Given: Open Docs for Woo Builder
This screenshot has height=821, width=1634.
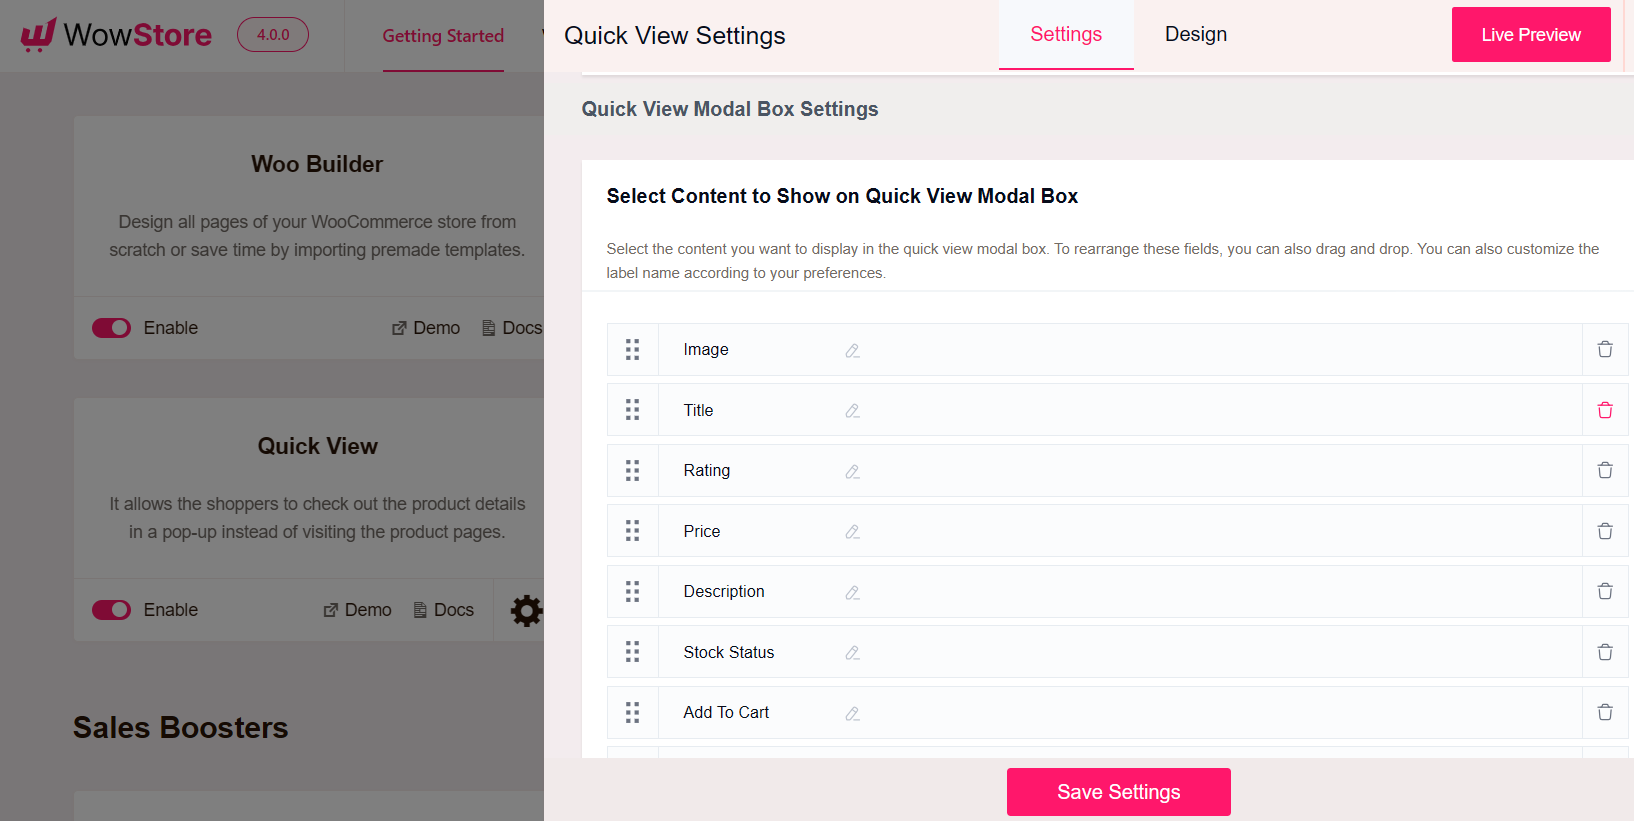Looking at the screenshot, I should click(511, 327).
